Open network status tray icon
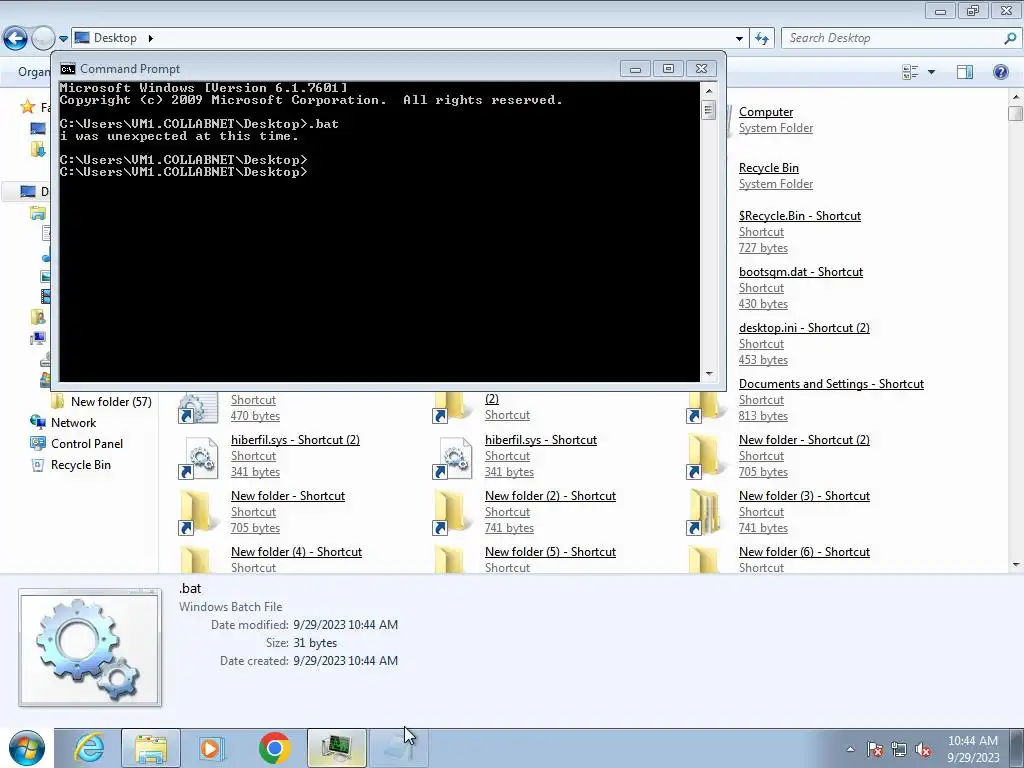The height and width of the screenshot is (768, 1024). 899,750
